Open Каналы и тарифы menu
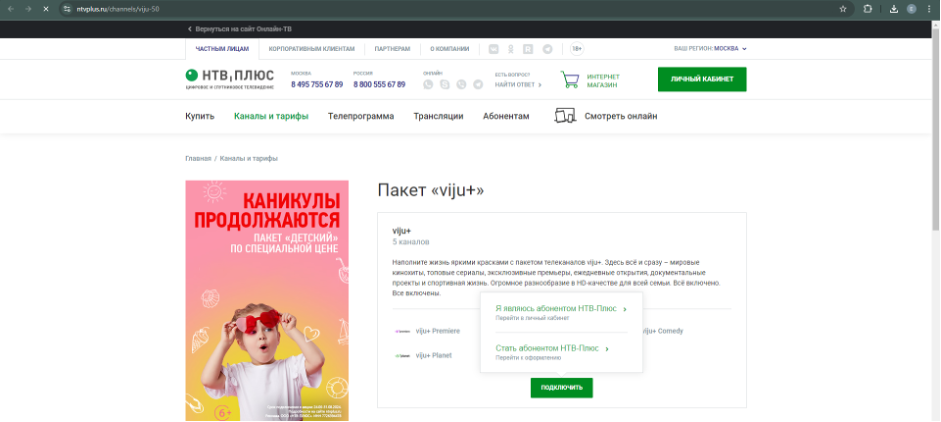 pyautogui.click(x=271, y=116)
